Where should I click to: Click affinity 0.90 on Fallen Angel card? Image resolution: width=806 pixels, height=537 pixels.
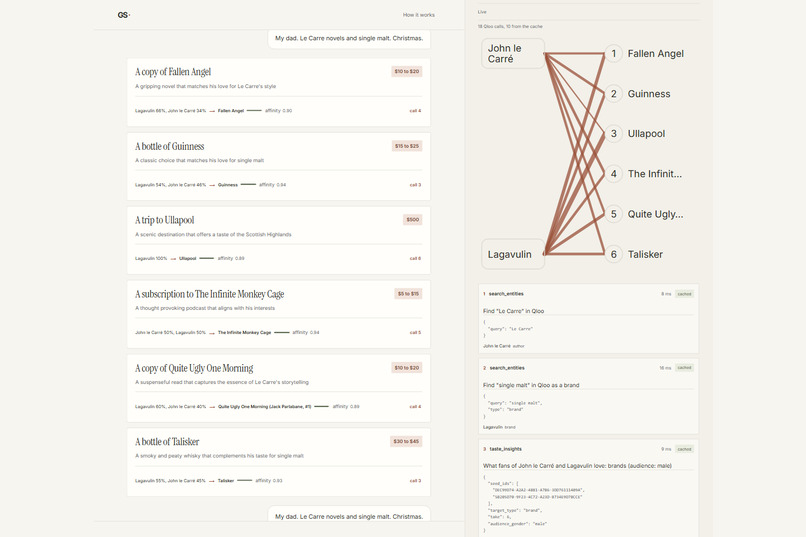pyautogui.click(x=278, y=110)
